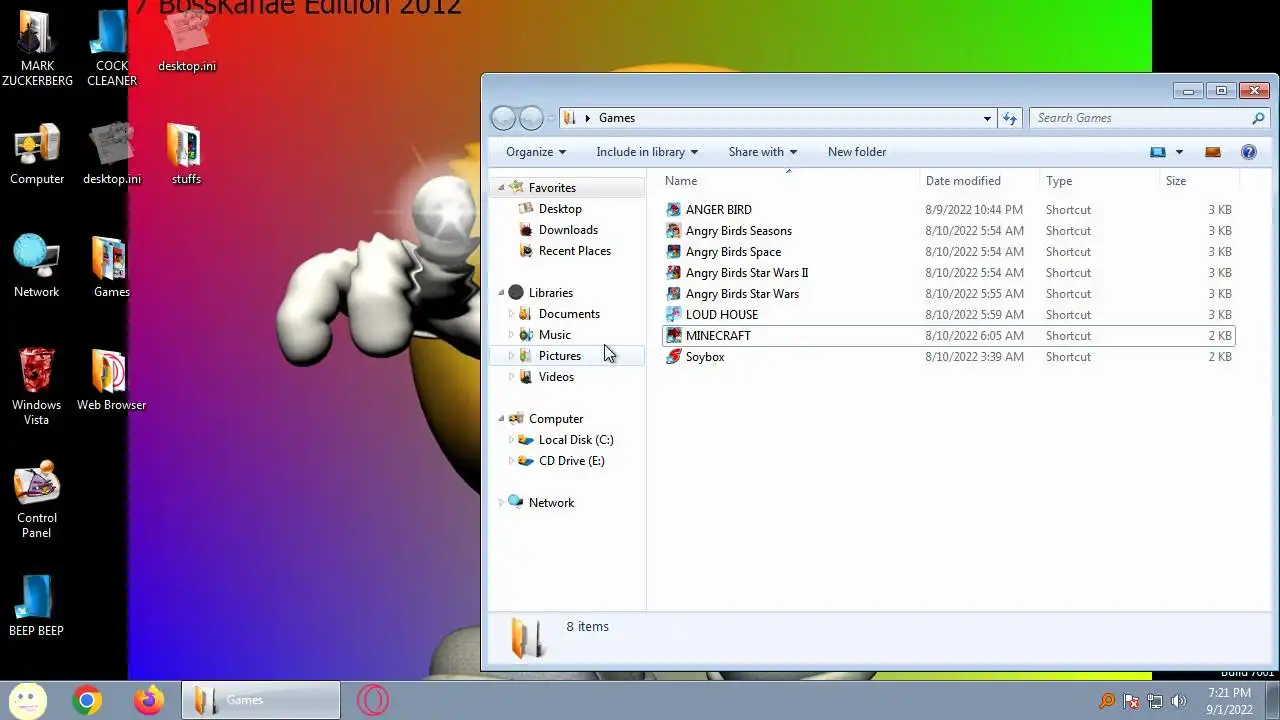Open Downloads in Favorites
The height and width of the screenshot is (720, 1280).
point(568,230)
